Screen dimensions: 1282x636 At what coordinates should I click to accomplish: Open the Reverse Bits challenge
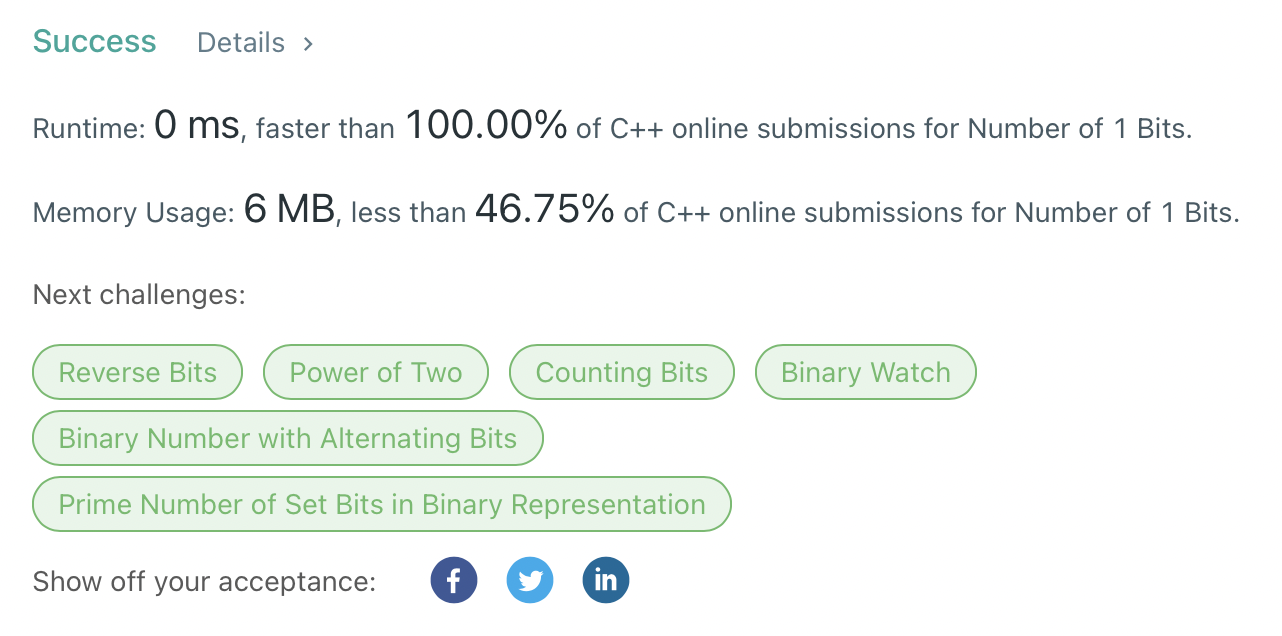click(x=138, y=372)
